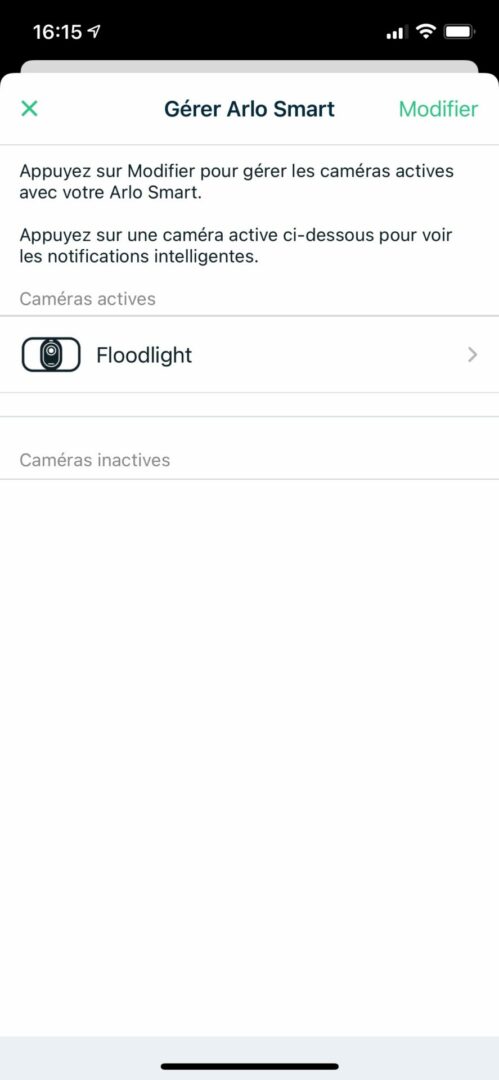Tap the 'Appuyez sur une caméra active' paragraph

pos(236,247)
